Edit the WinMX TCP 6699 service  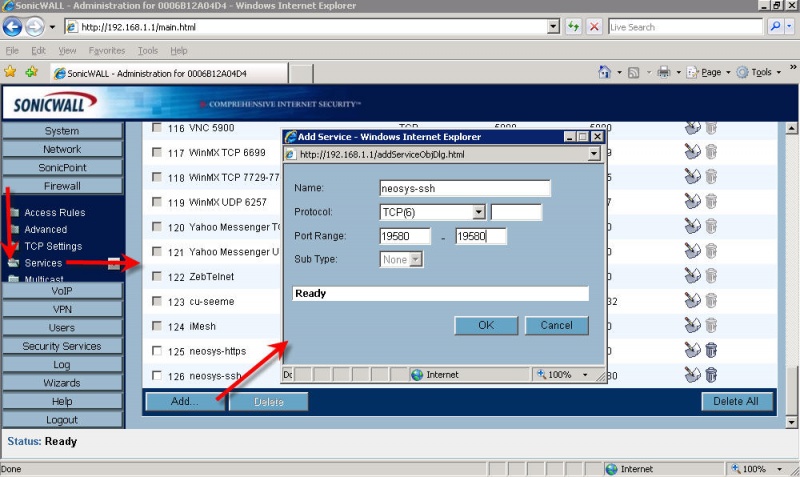[x=692, y=152]
